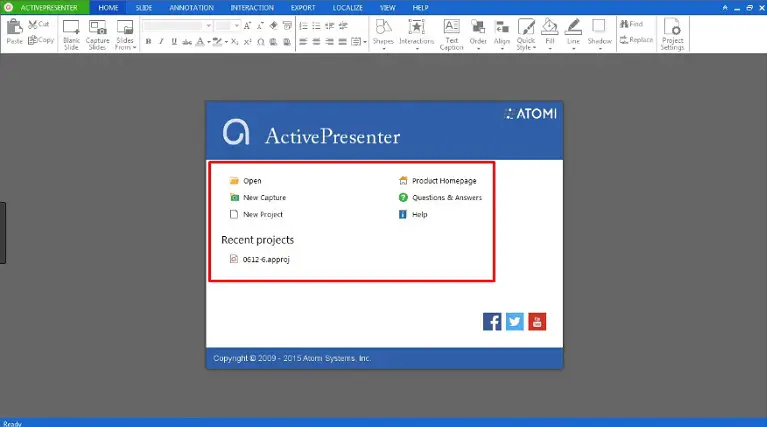Click the shrink font size icon

[260, 25]
